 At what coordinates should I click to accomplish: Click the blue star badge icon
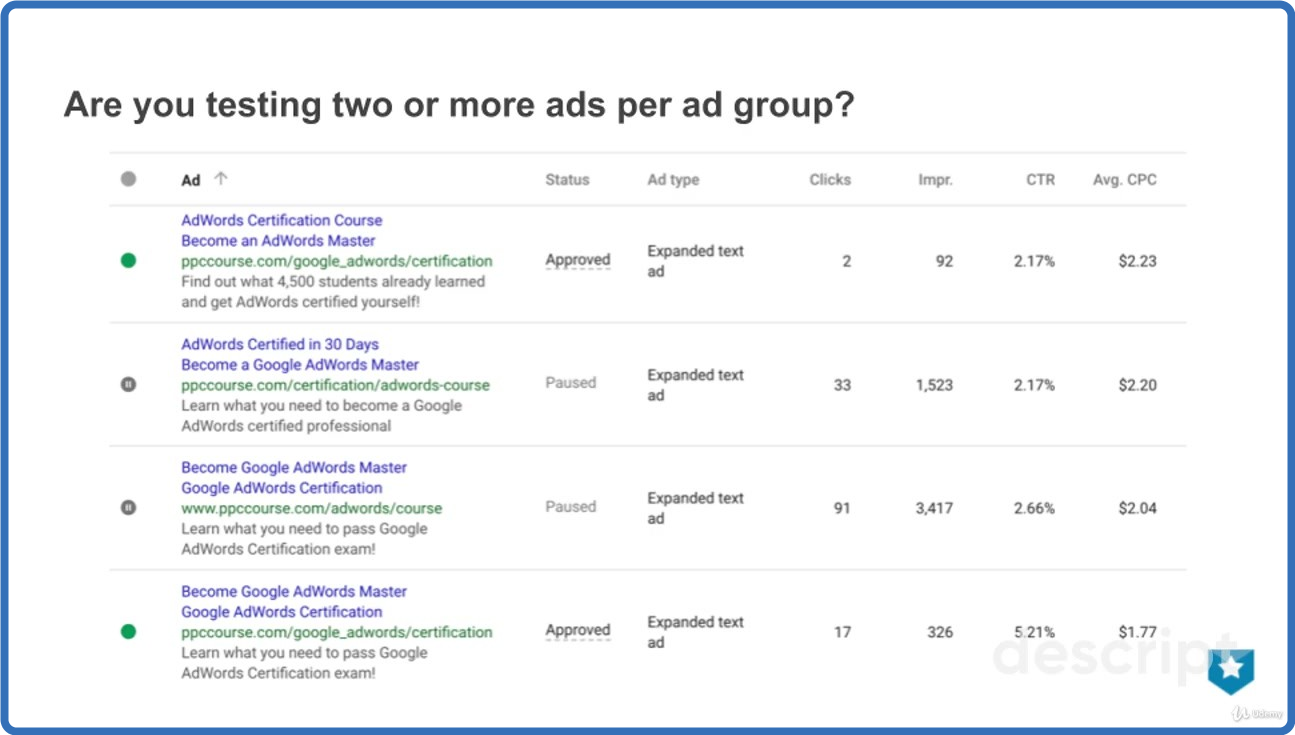pos(1231,671)
